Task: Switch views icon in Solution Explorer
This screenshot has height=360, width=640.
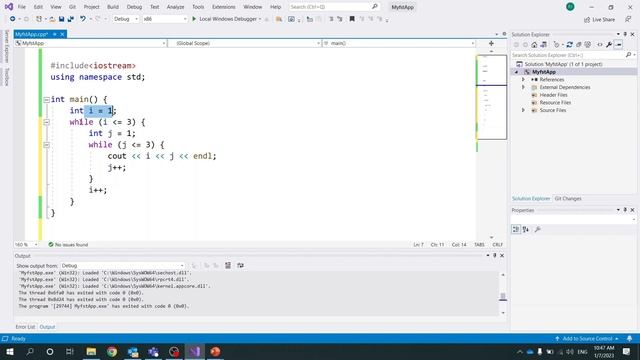Action: click(x=543, y=44)
